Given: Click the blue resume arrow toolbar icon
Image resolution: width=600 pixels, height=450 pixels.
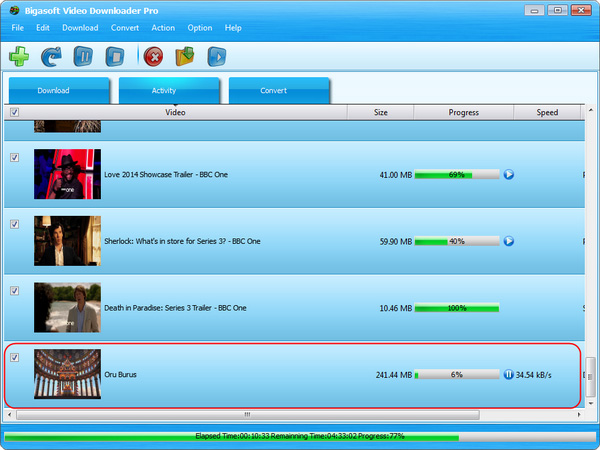Looking at the screenshot, I should coord(51,57).
